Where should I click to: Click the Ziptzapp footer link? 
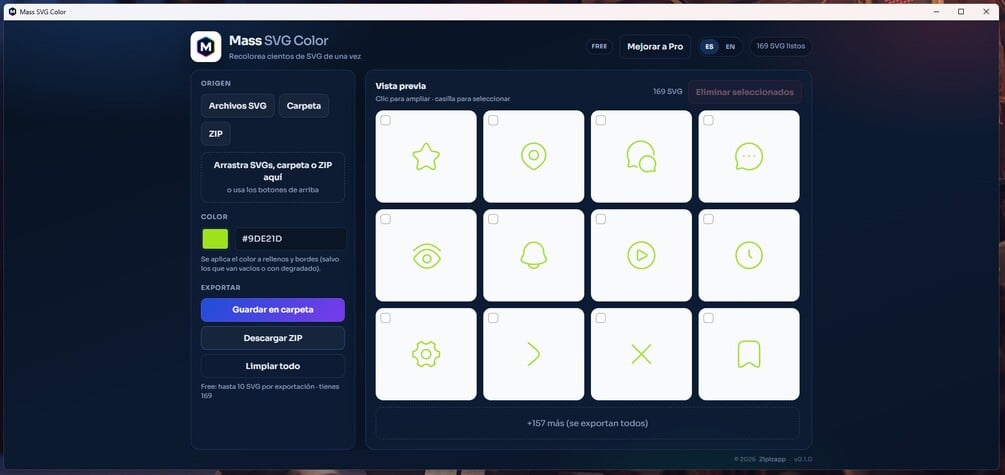point(774,460)
